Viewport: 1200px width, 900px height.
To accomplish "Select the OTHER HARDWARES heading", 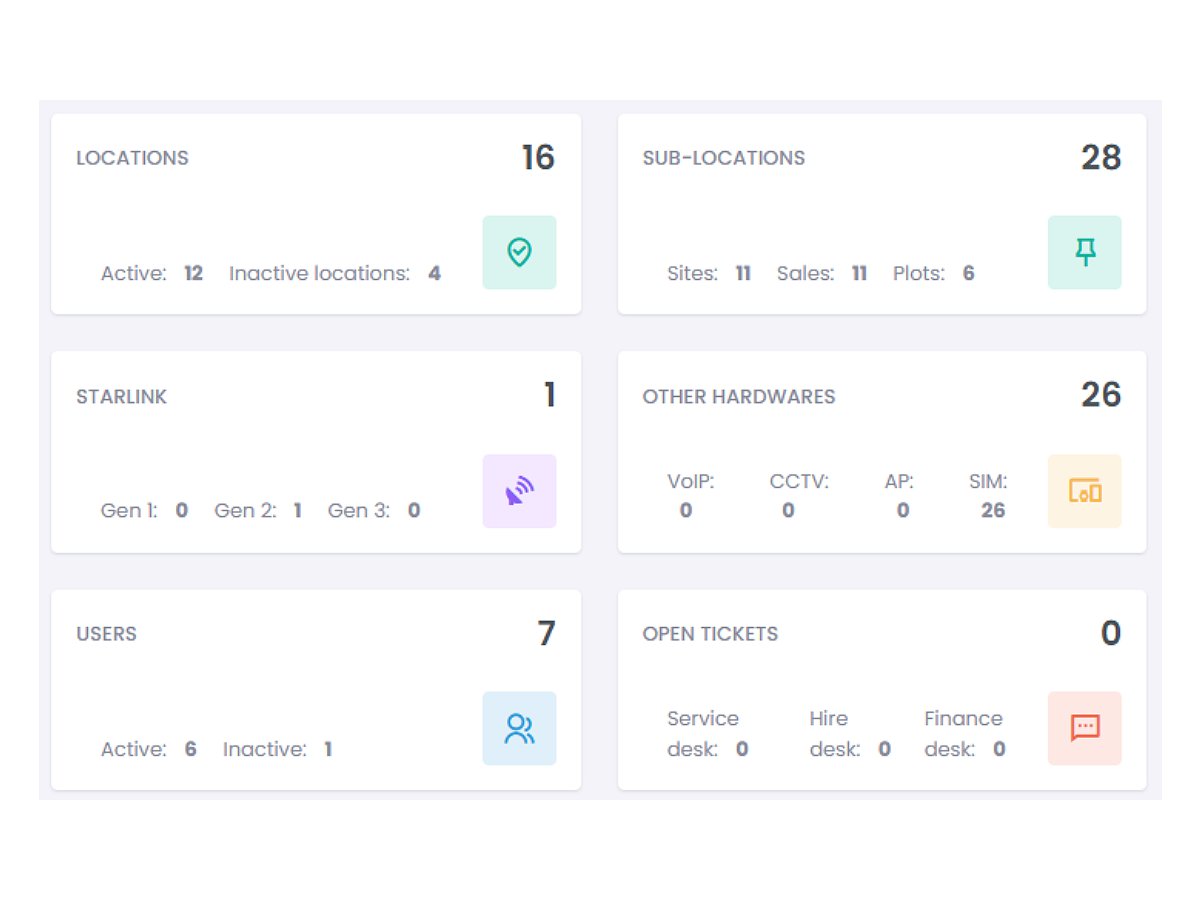I will (x=738, y=397).
